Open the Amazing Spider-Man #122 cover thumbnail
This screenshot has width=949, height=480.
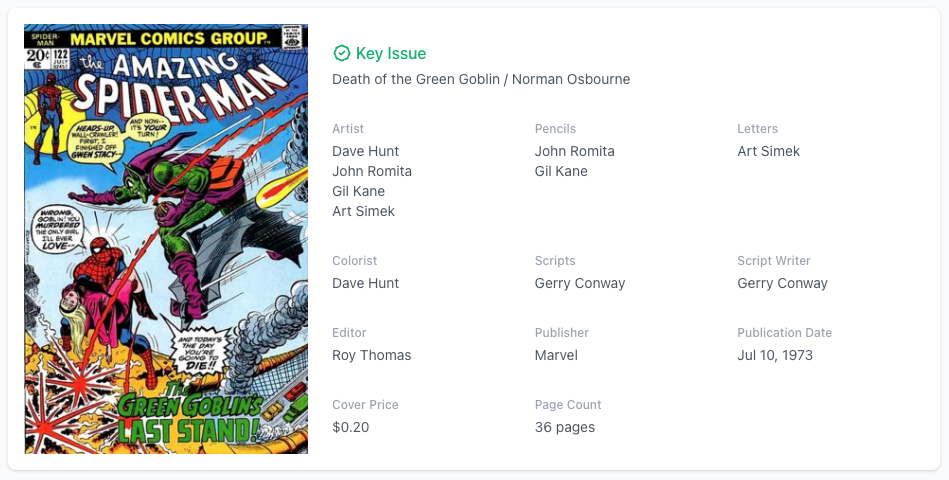166,239
